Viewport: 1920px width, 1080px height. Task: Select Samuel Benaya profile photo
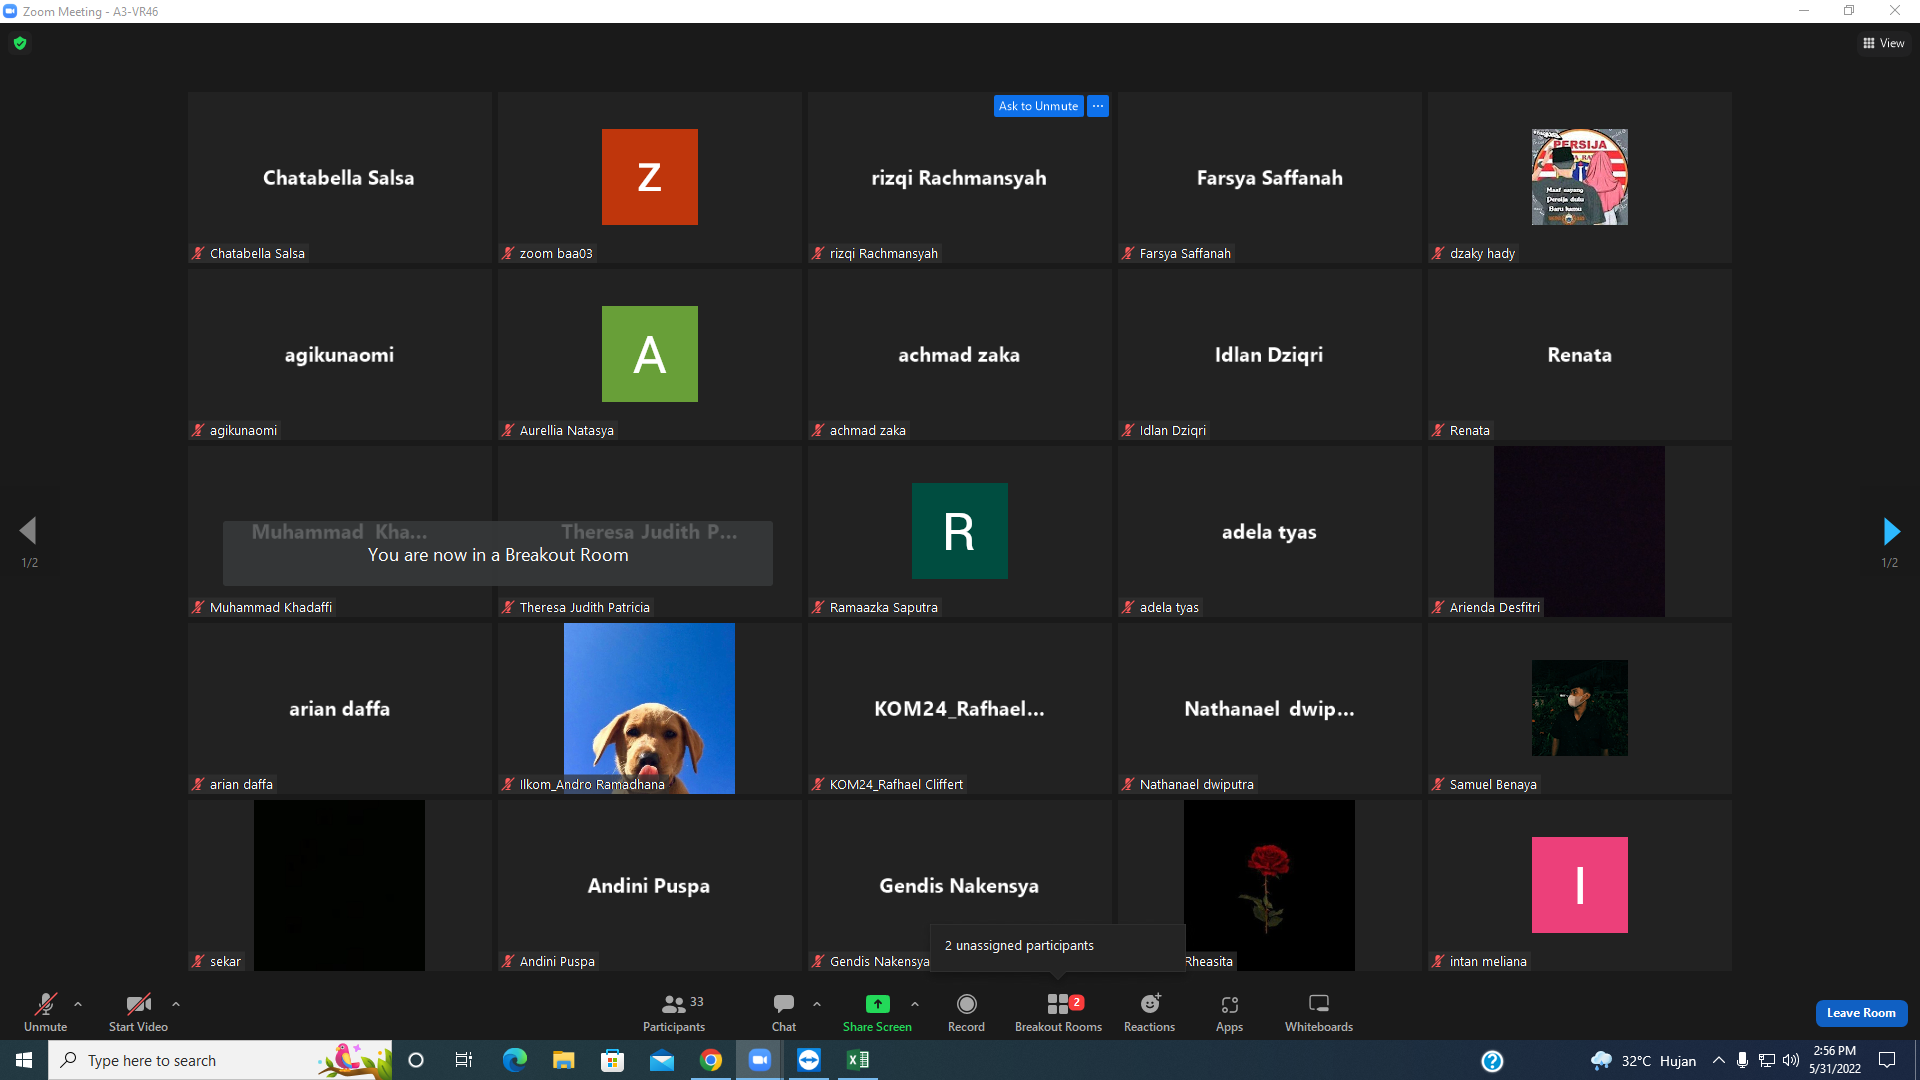point(1580,708)
